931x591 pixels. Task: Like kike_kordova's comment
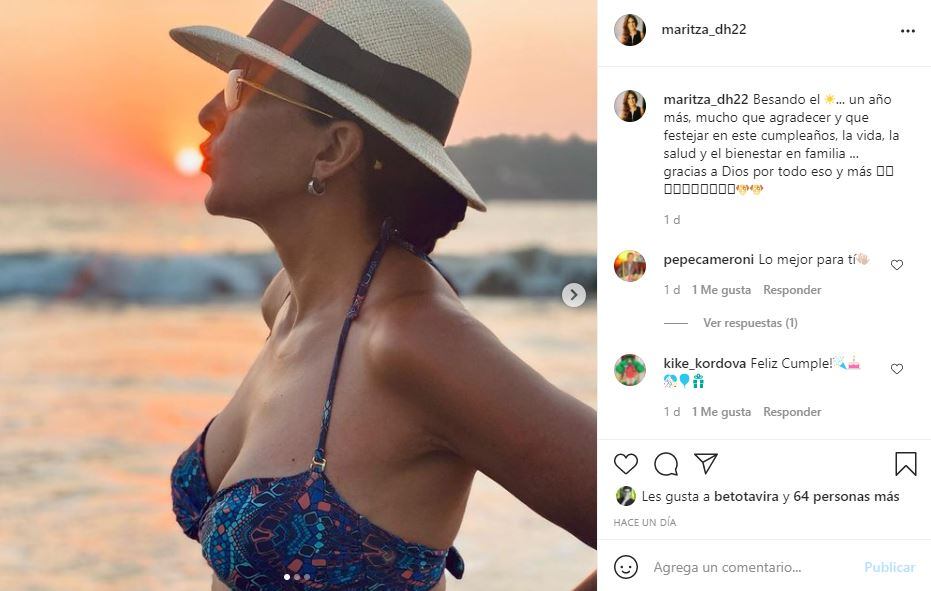pos(897,369)
